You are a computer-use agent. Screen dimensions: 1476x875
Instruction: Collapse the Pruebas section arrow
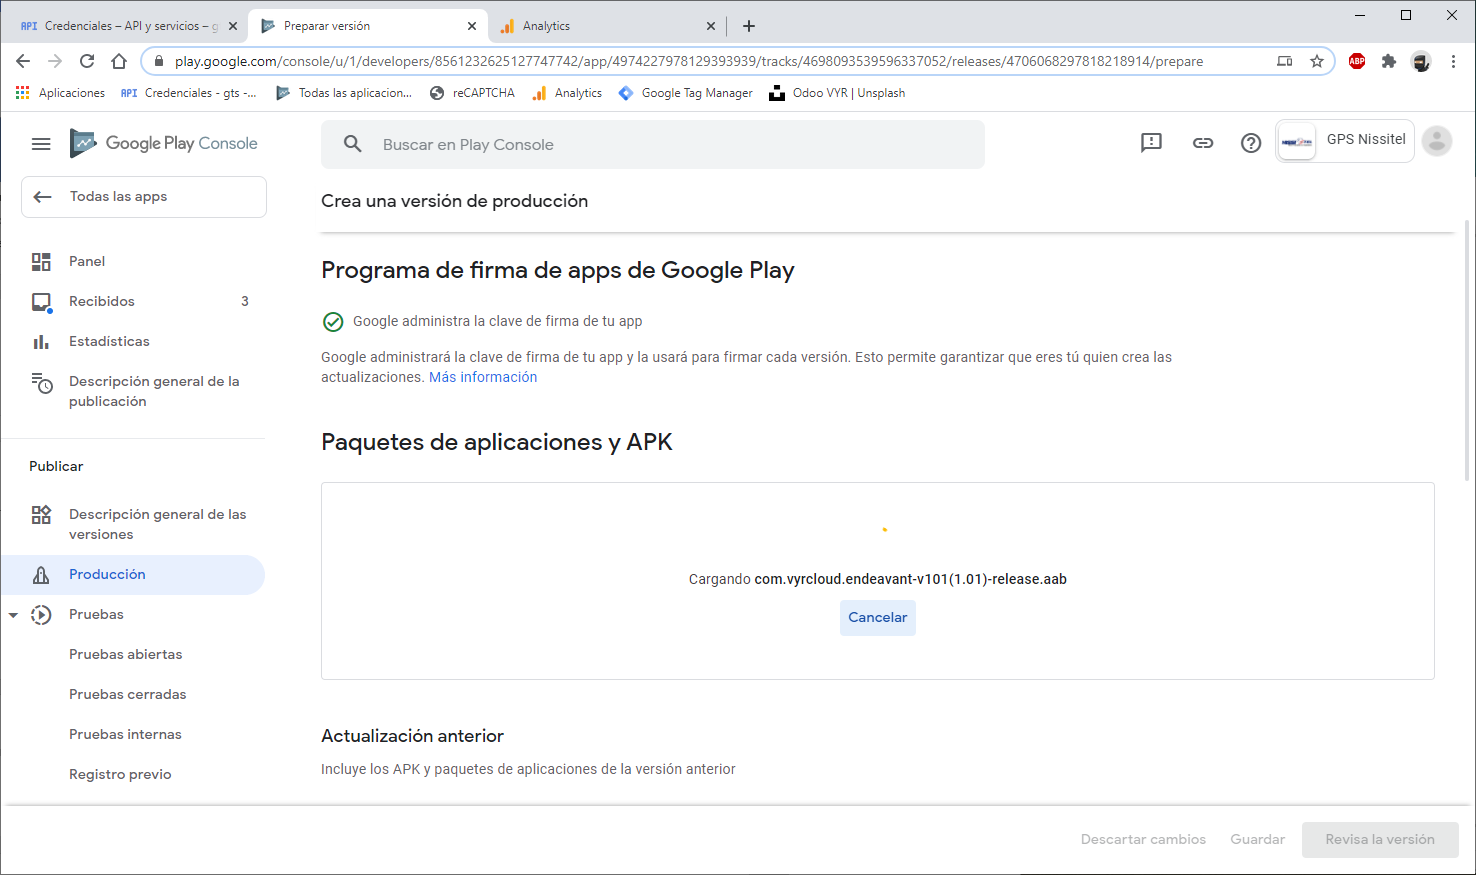[13, 615]
